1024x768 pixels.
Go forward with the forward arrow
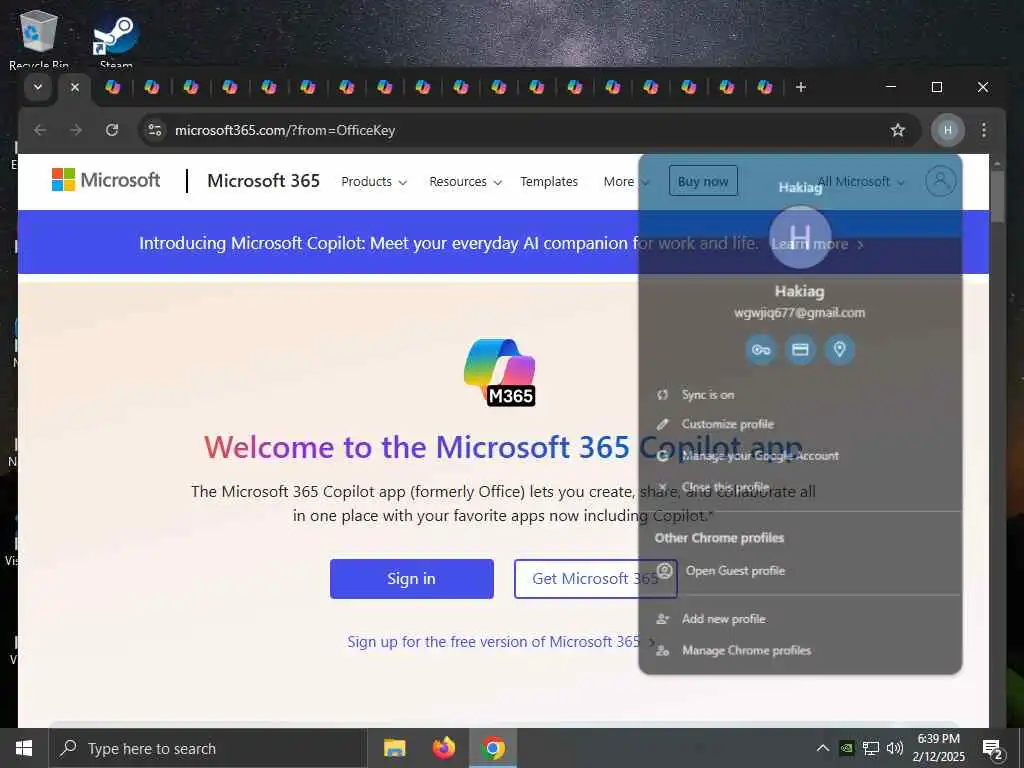coord(76,130)
